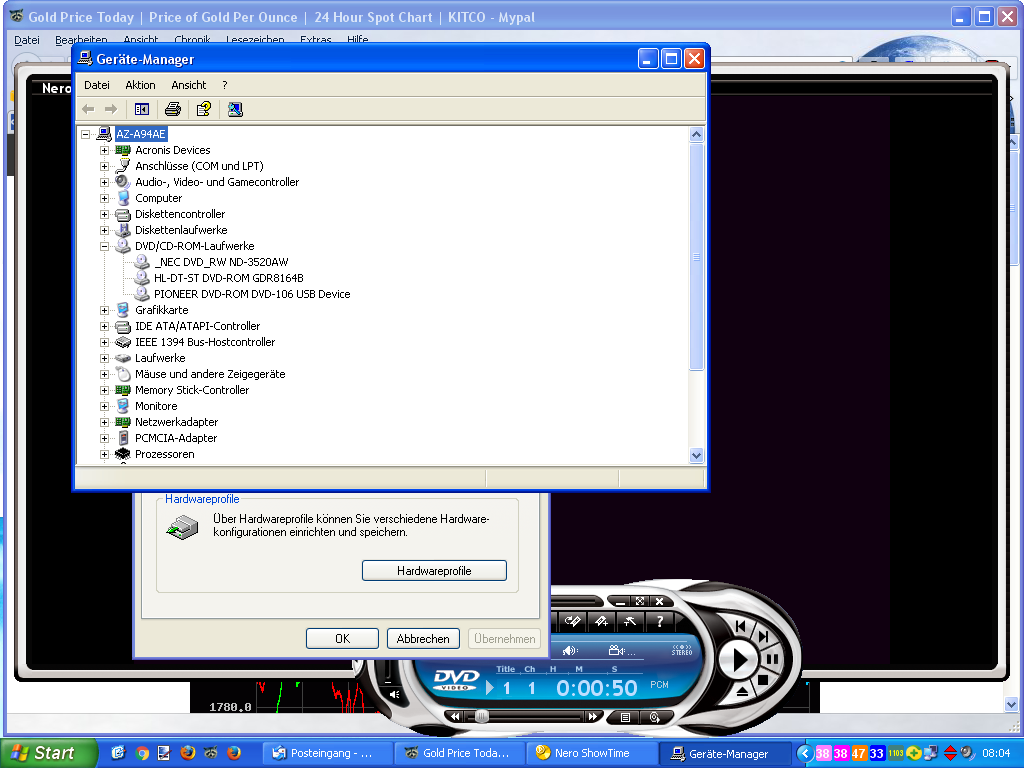Switch to Nero ShowTime taskbar button

592,753
